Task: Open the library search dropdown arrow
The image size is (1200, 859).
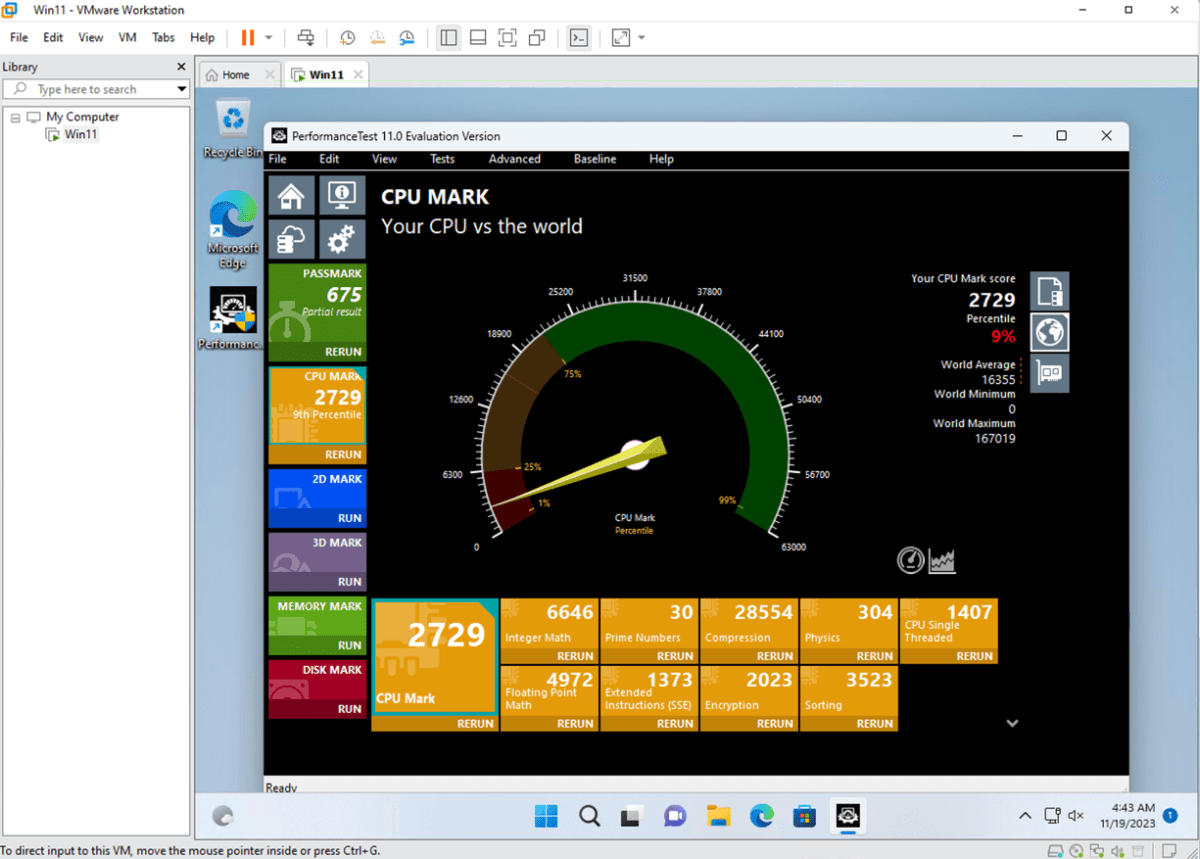Action: 182,89
